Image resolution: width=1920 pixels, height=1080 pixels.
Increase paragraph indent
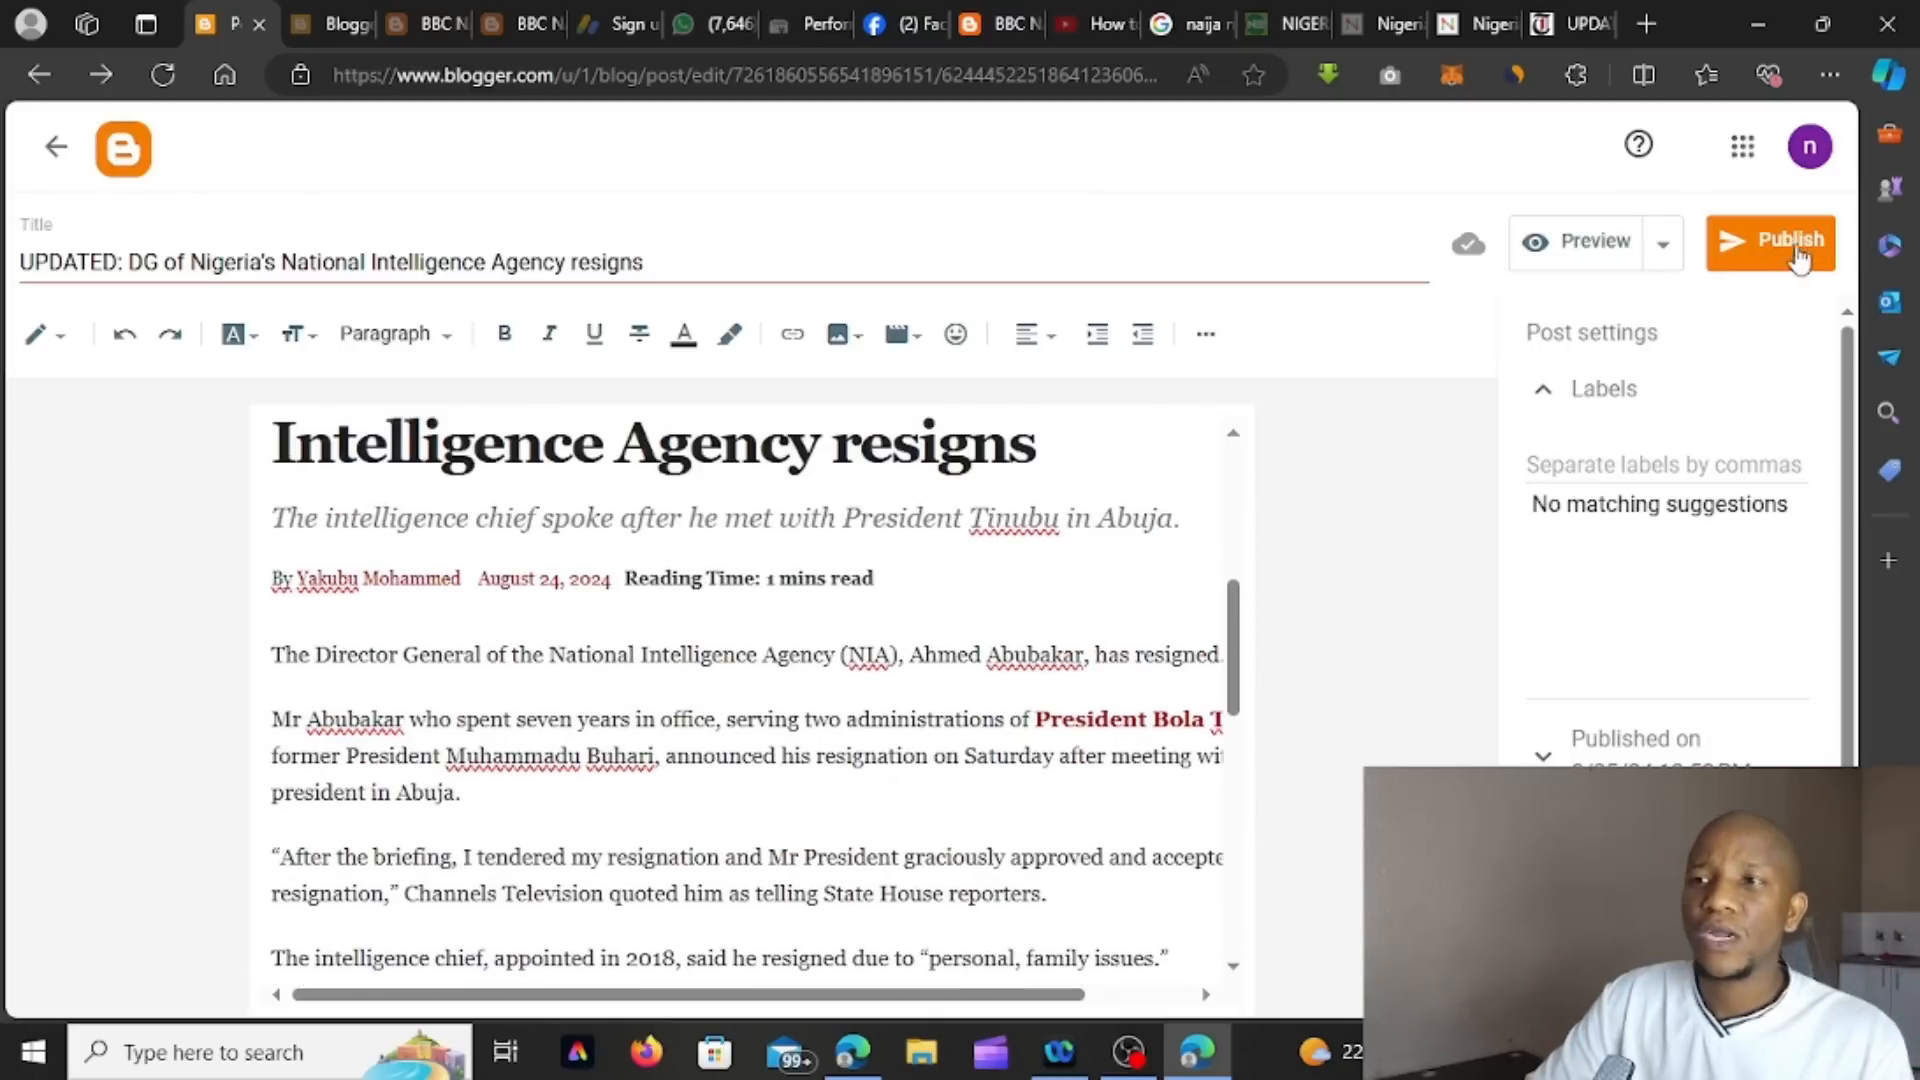click(x=1097, y=334)
